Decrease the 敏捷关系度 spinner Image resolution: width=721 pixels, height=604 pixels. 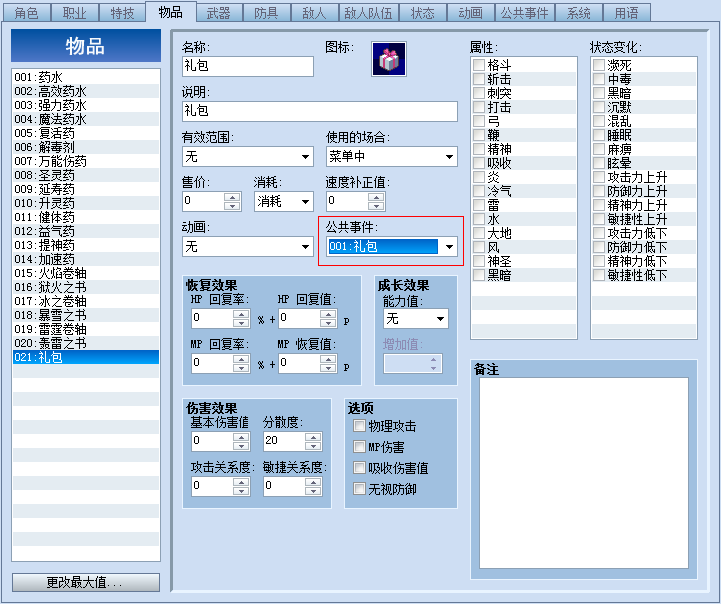click(313, 490)
